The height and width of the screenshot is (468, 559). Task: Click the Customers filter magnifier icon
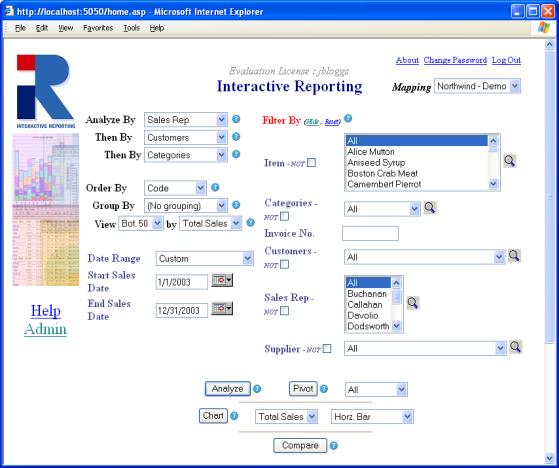[514, 256]
